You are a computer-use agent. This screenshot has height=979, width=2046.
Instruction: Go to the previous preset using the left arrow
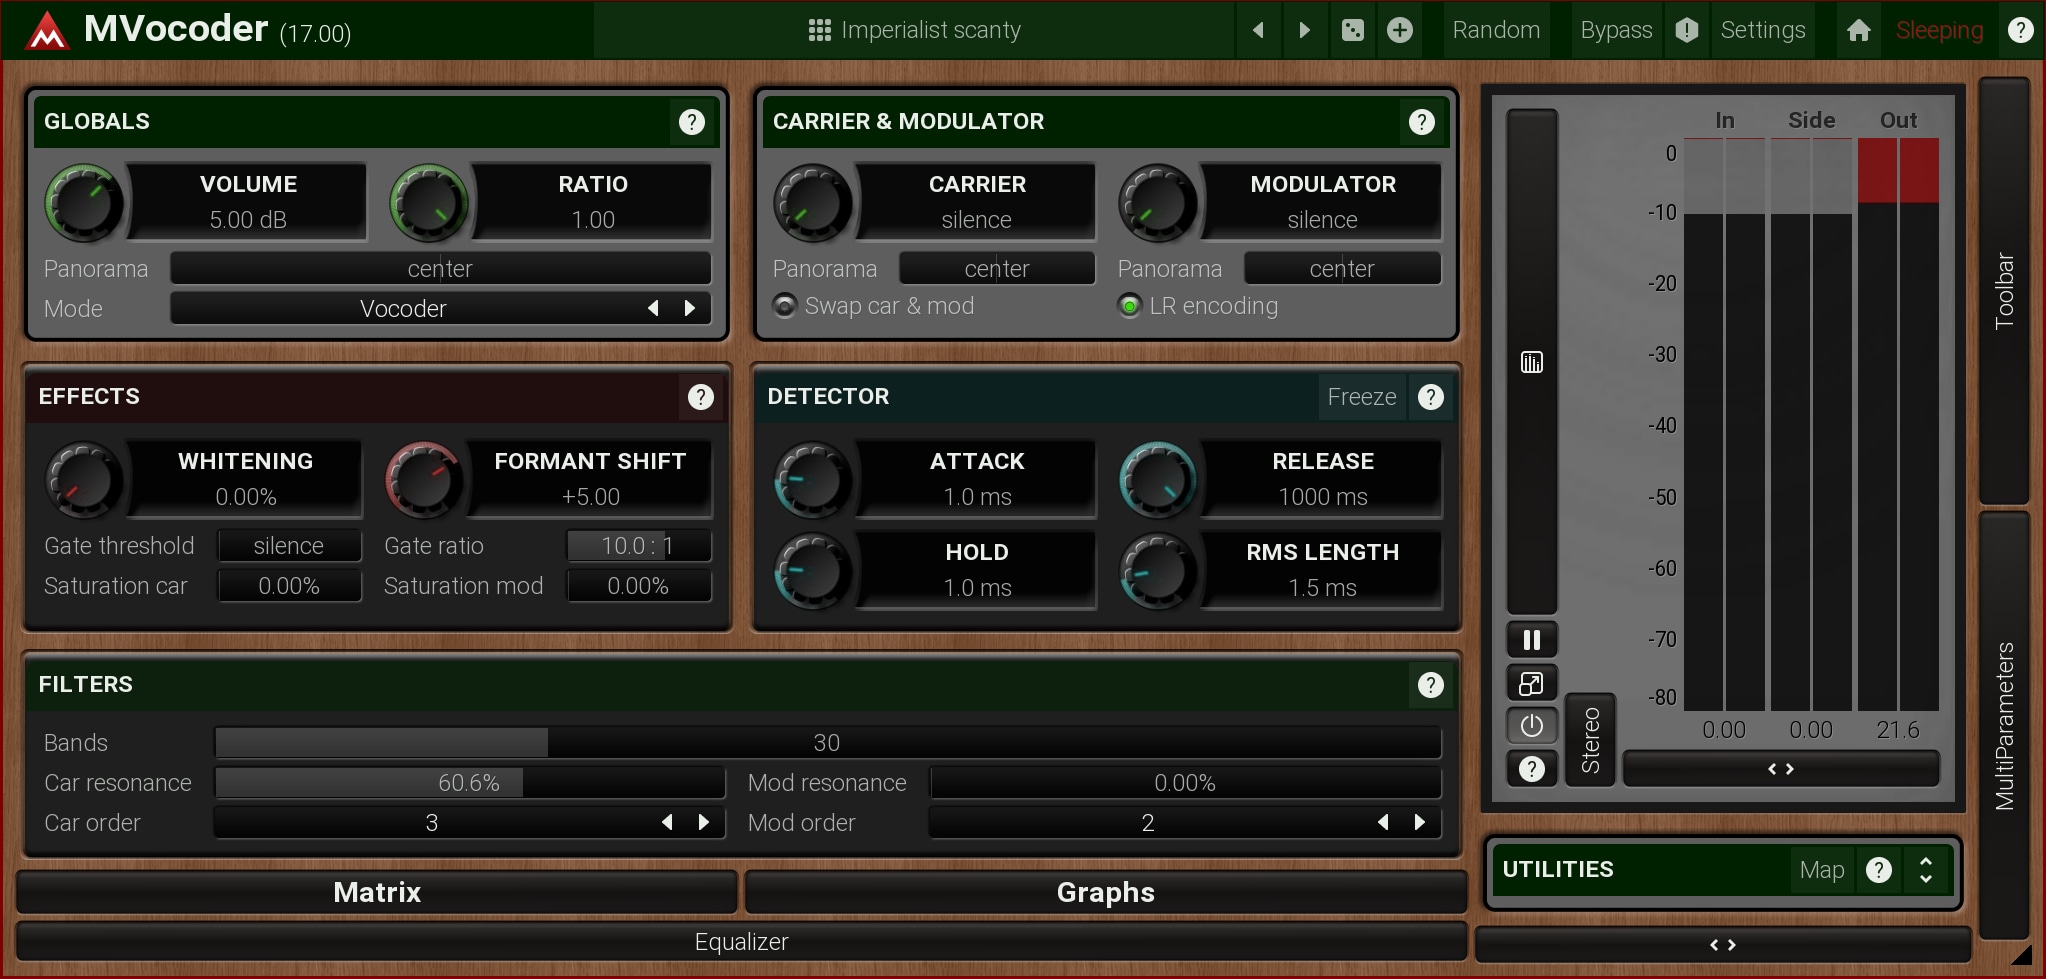[1259, 30]
